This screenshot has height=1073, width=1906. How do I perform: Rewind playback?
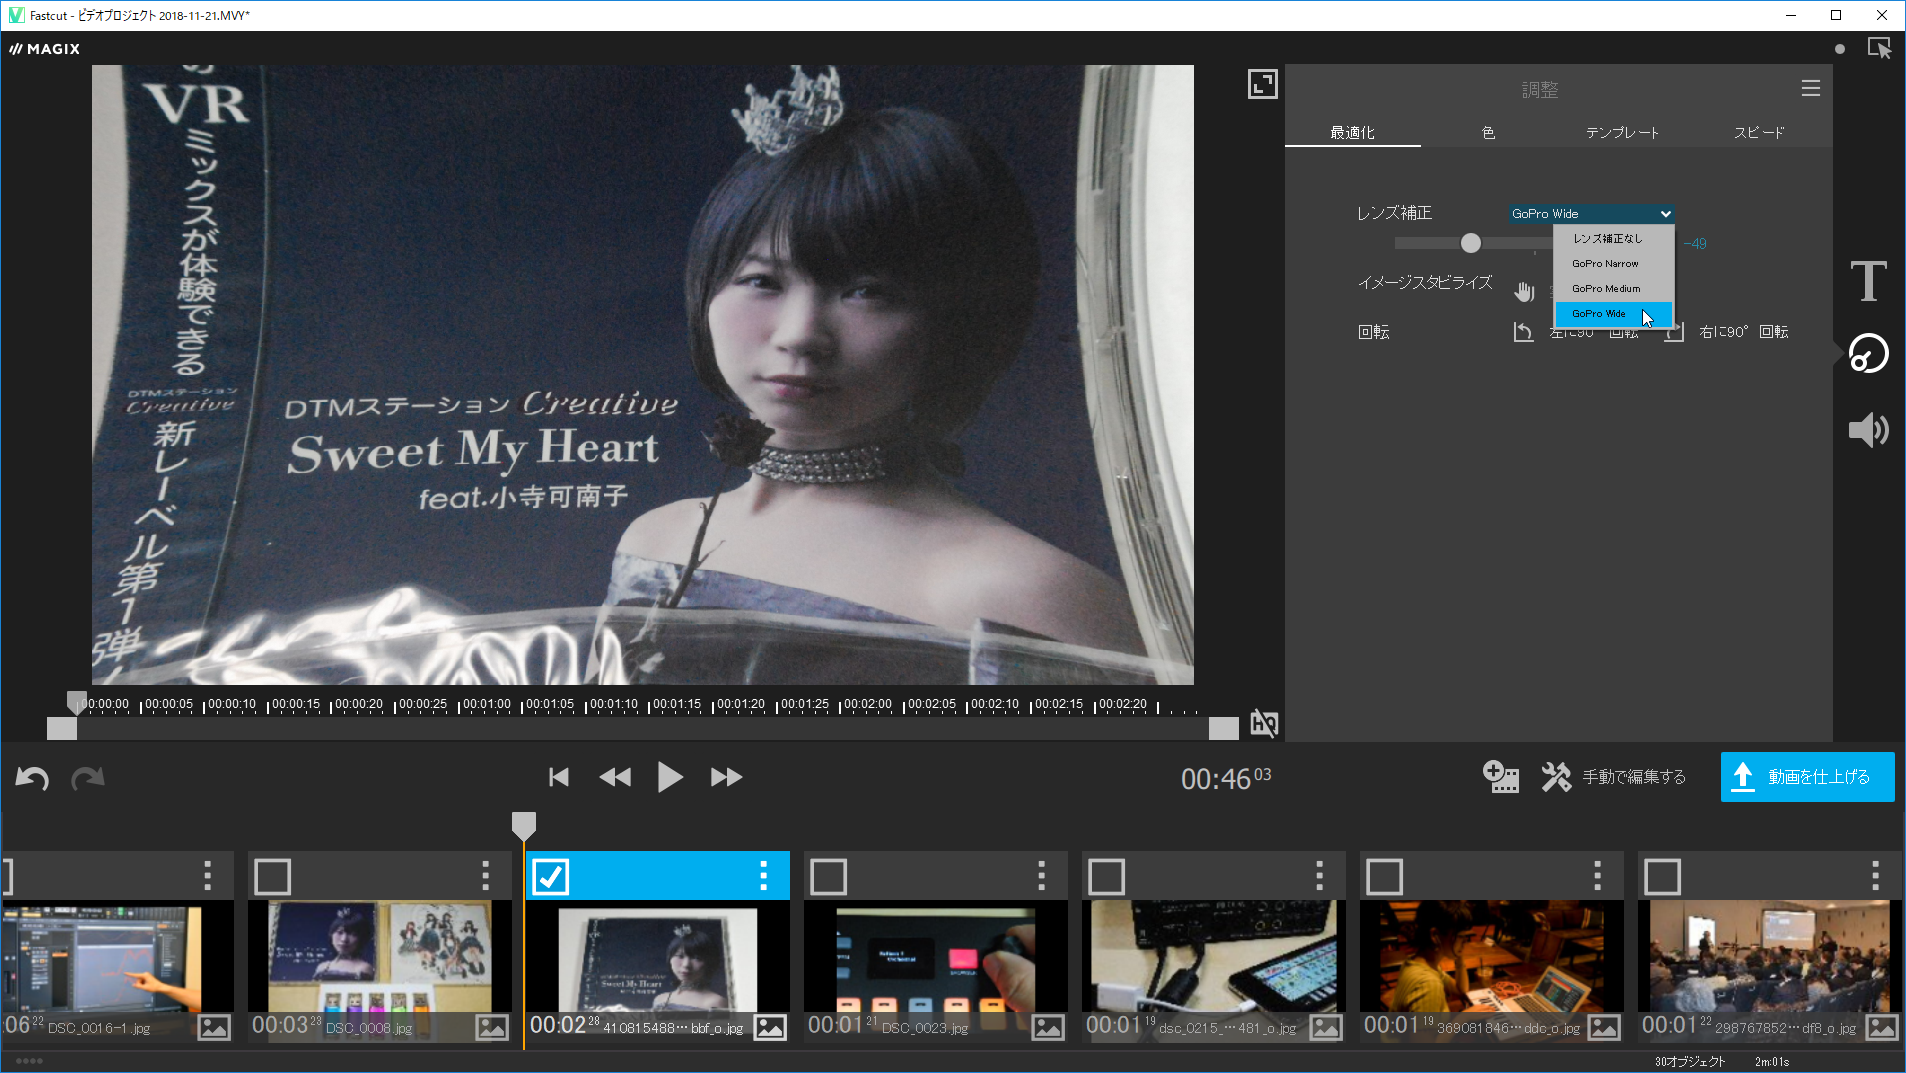pos(615,777)
